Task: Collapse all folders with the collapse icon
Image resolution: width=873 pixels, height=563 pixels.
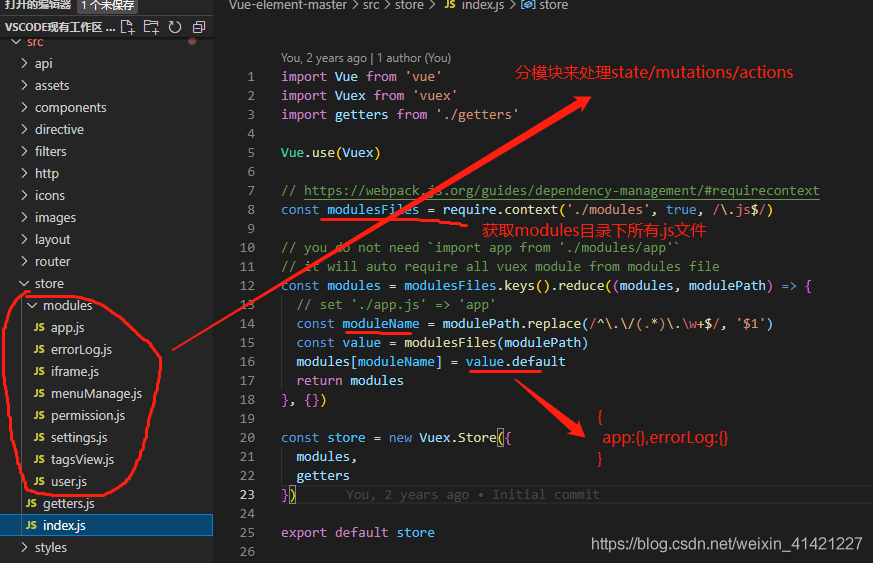Action: click(199, 27)
